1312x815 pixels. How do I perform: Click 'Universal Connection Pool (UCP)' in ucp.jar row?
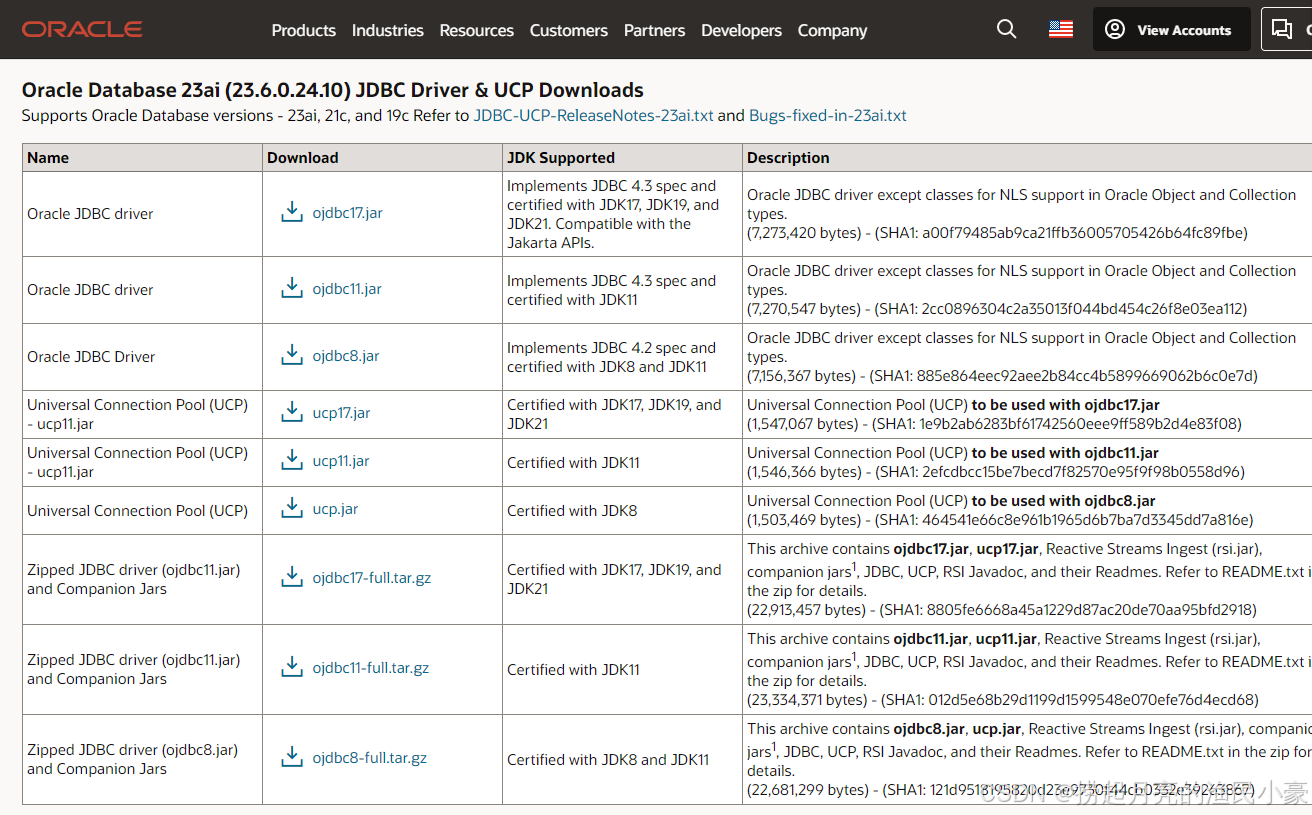click(137, 511)
